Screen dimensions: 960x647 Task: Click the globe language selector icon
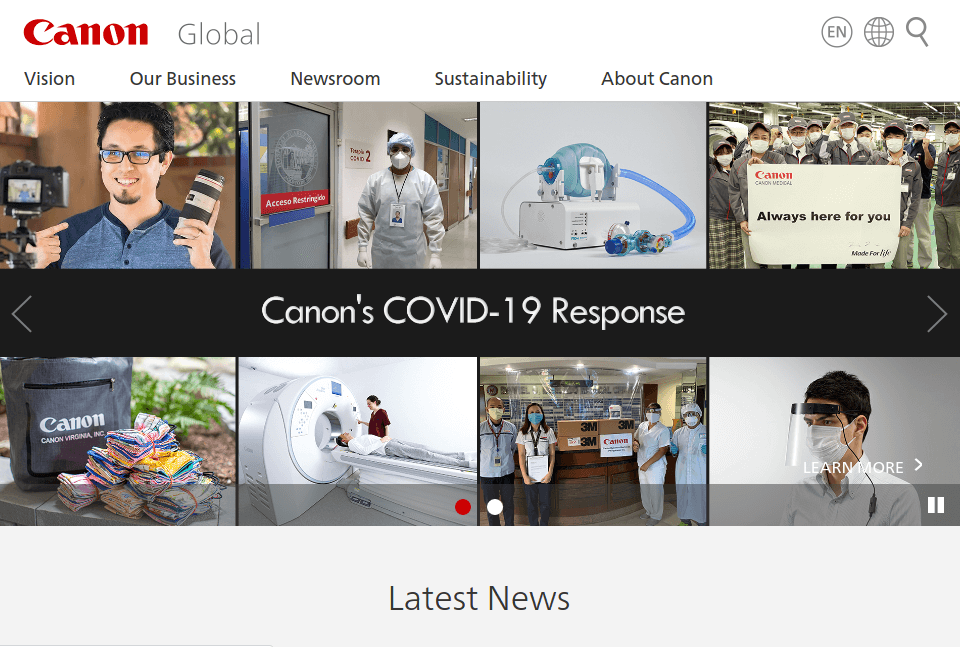coord(878,31)
